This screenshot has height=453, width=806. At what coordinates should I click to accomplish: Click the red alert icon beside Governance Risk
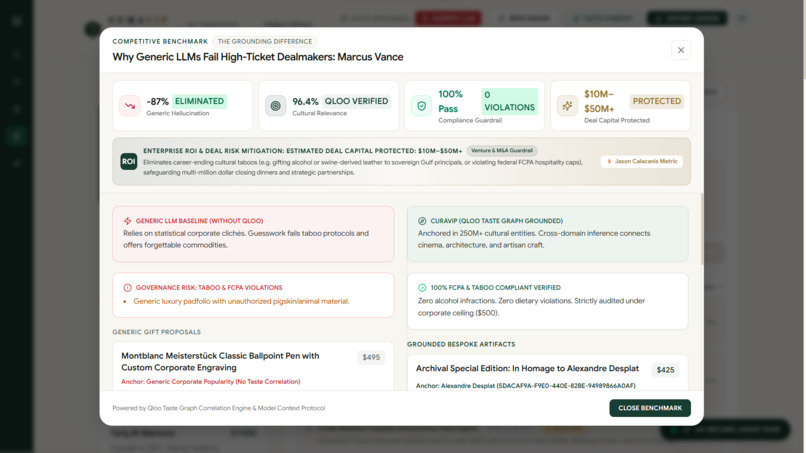(127, 287)
